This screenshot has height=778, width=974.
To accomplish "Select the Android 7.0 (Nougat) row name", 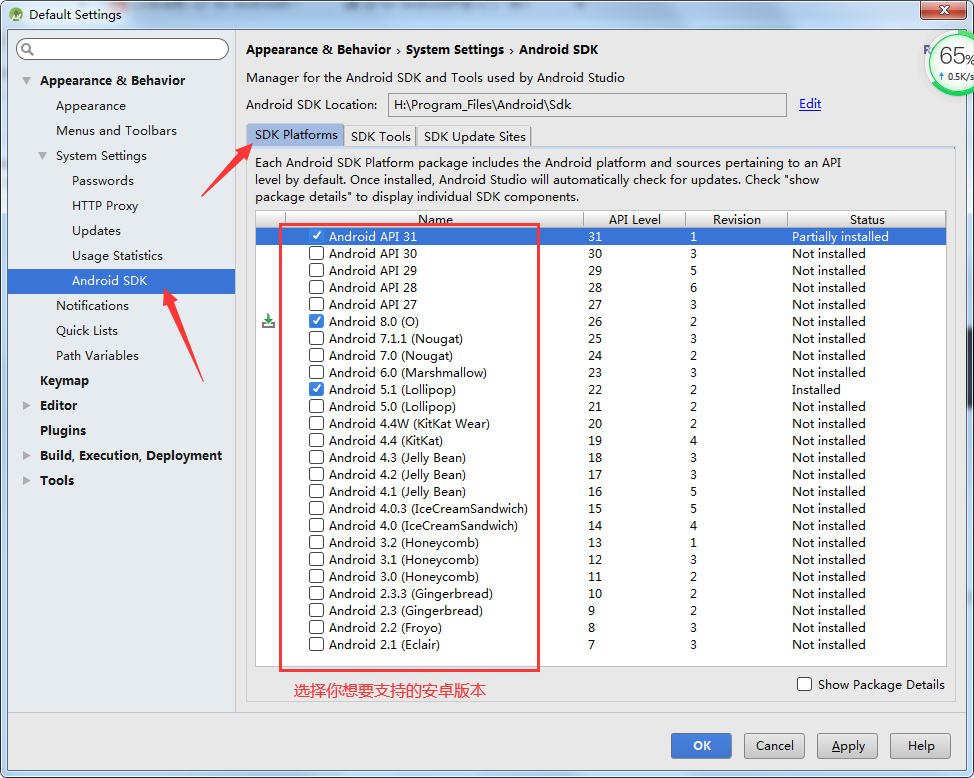I will pyautogui.click(x=391, y=355).
